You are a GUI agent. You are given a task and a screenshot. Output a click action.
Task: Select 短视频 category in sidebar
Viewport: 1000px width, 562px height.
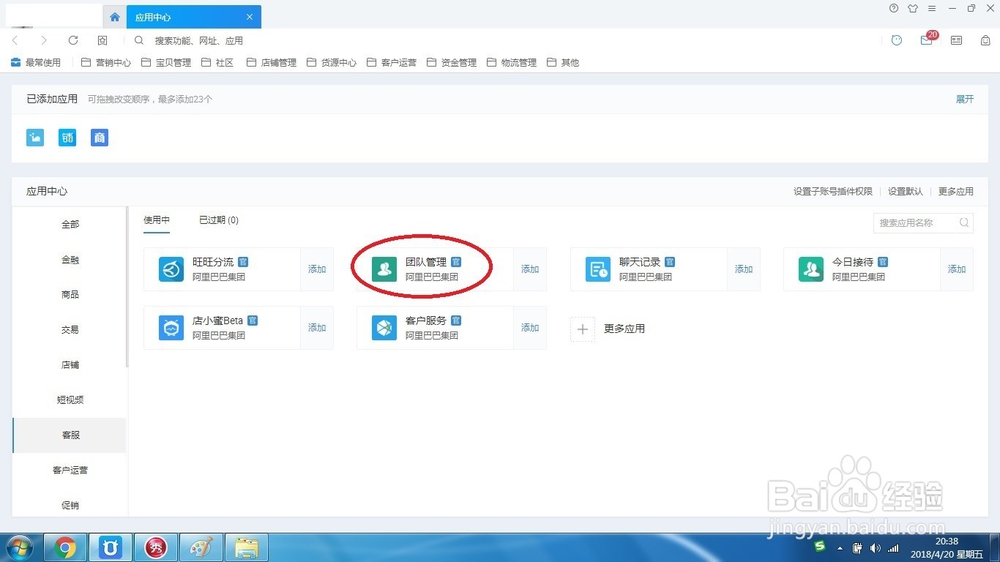[x=70, y=400]
